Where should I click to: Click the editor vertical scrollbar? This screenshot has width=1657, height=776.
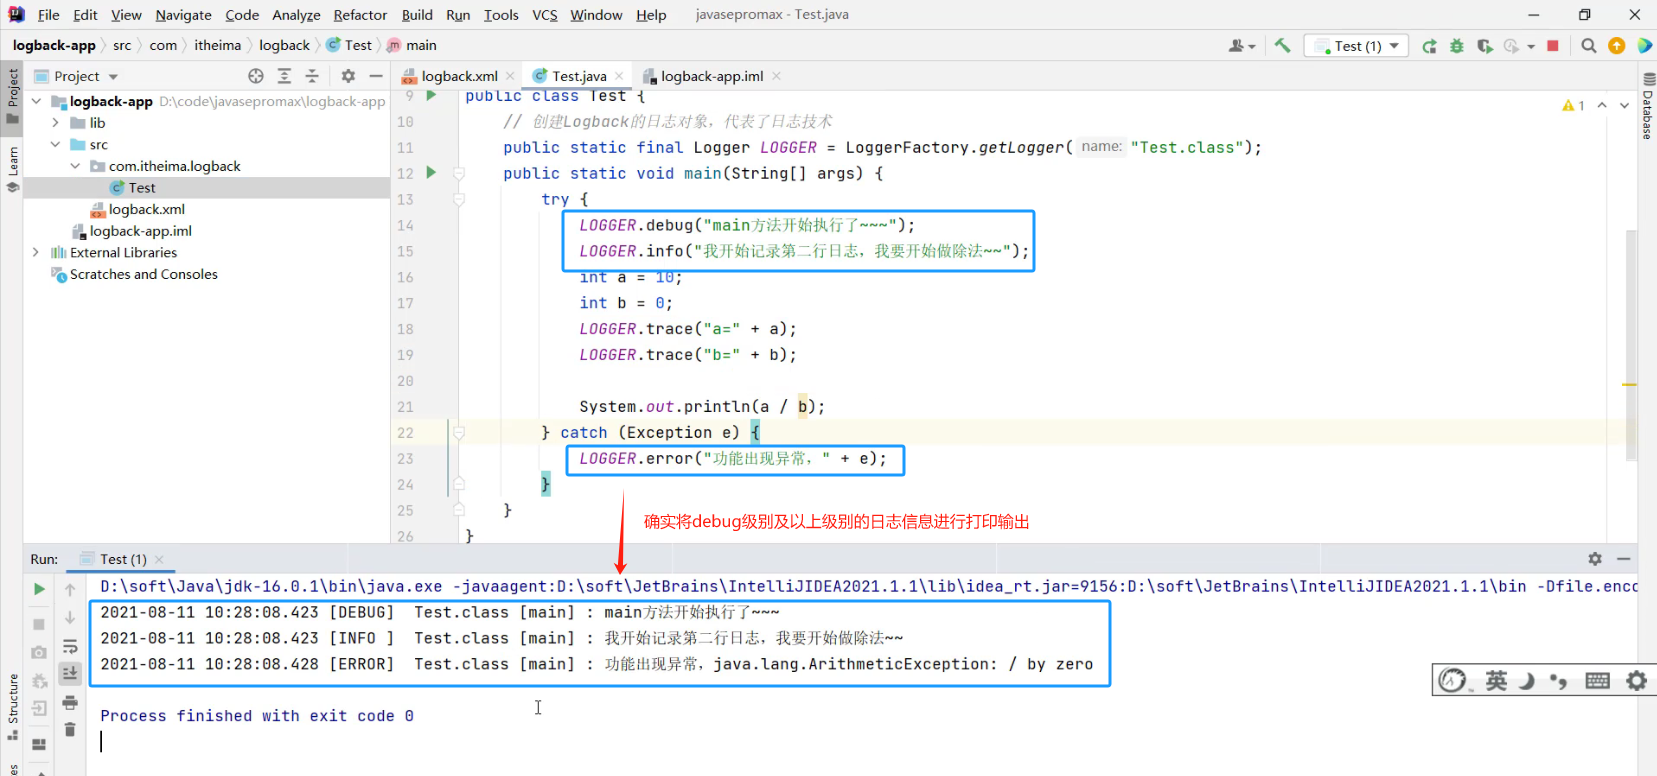(1631, 345)
